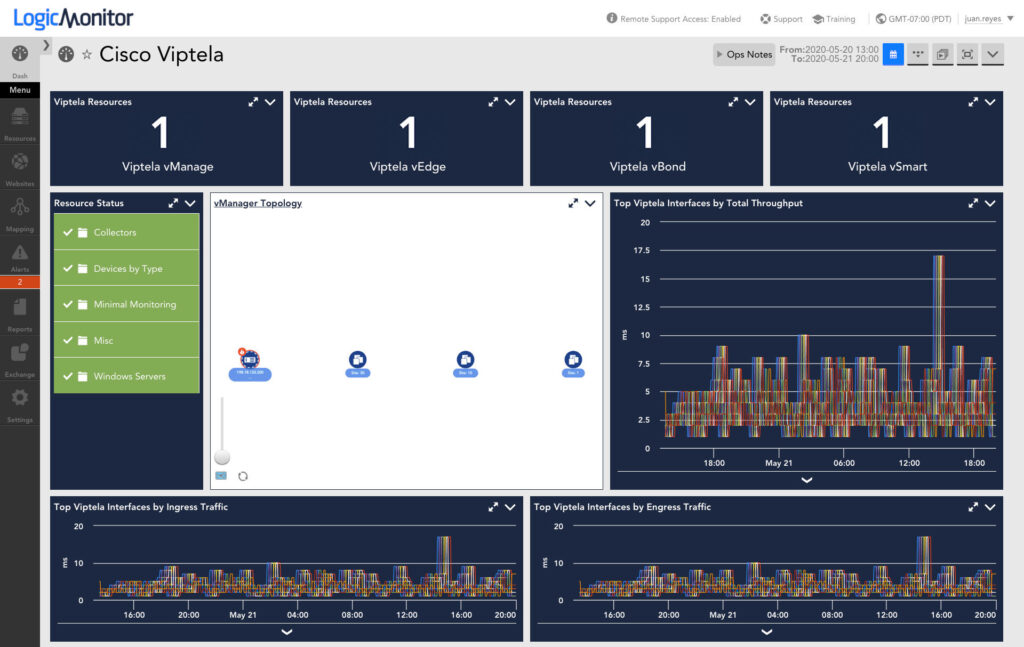
Task: Click the vEdge device node in topology
Action: coord(358,360)
